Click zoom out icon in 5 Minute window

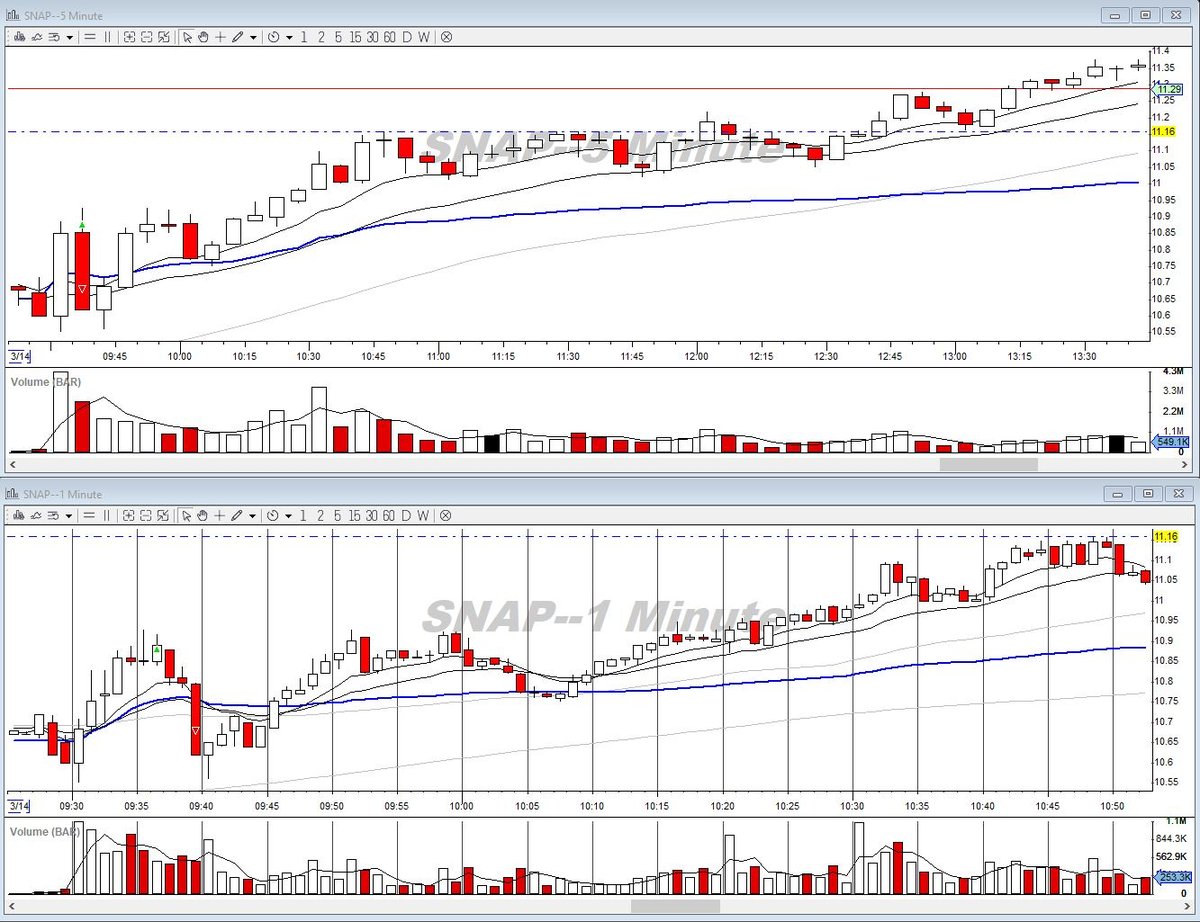[x=146, y=37]
